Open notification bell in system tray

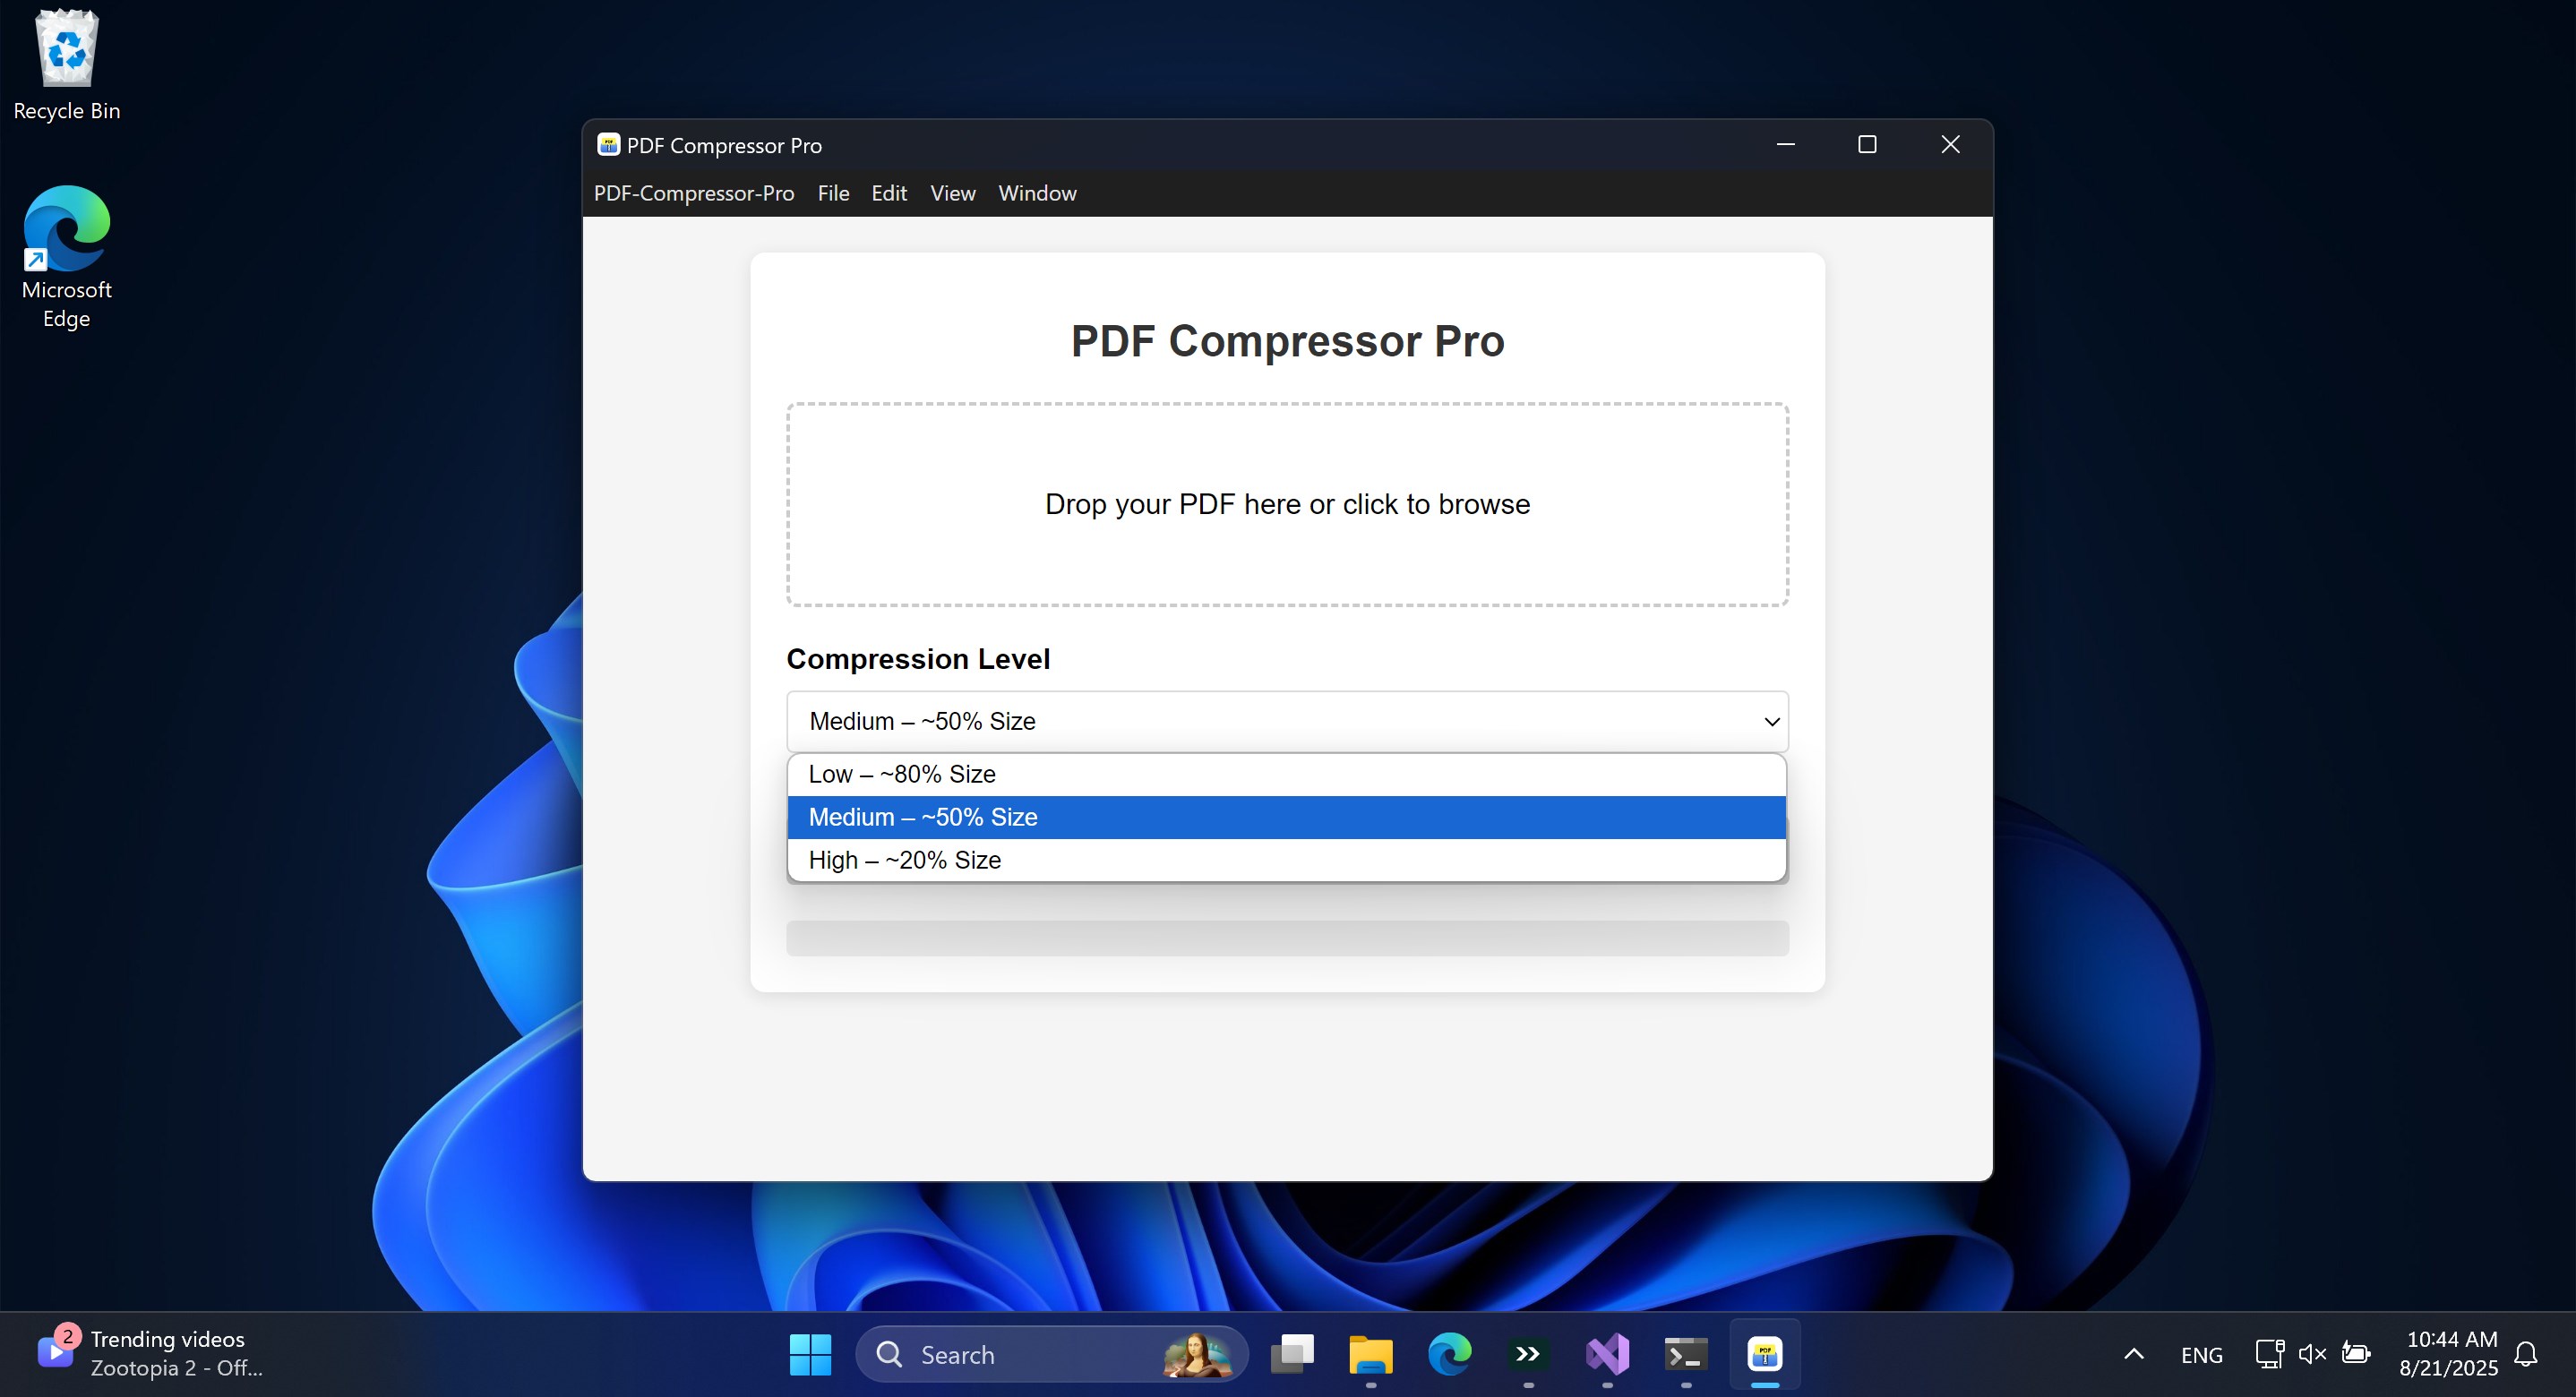pos(2525,1354)
